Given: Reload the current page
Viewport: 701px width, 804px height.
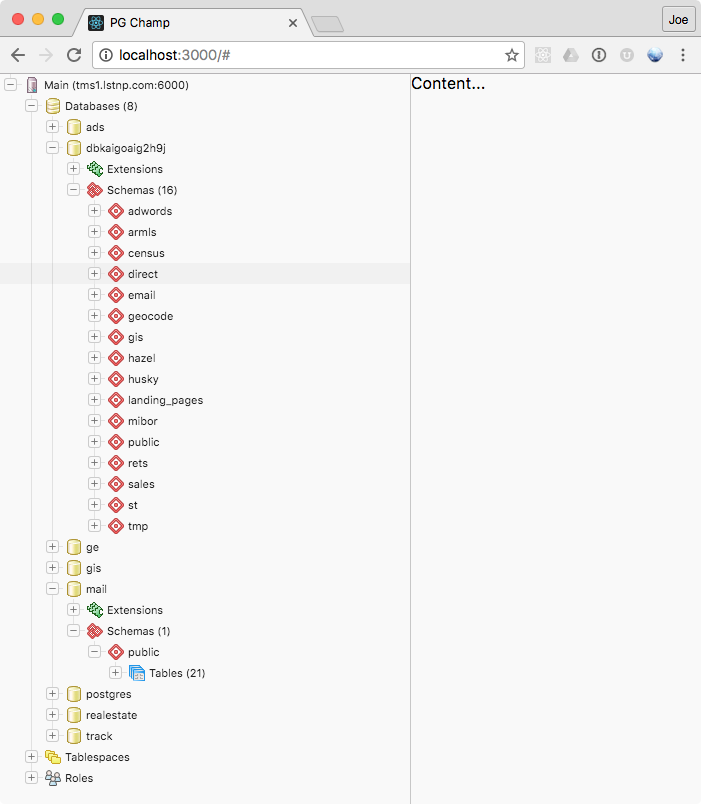Looking at the screenshot, I should point(74,55).
